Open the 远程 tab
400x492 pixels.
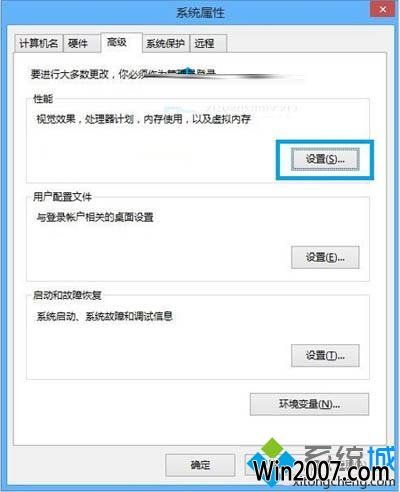208,43
